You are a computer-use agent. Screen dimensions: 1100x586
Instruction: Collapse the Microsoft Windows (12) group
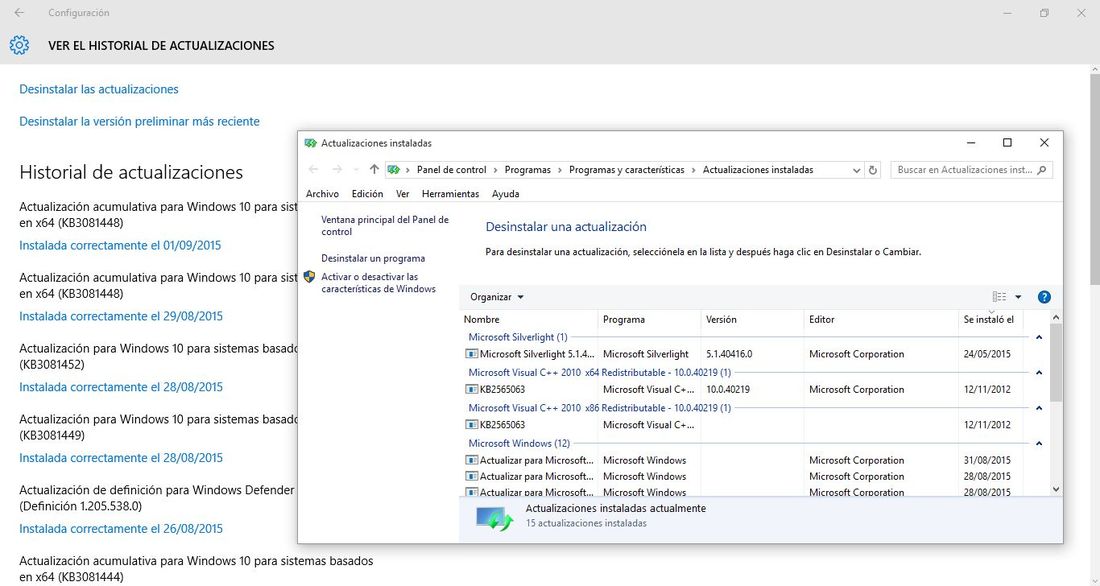[x=1039, y=444]
